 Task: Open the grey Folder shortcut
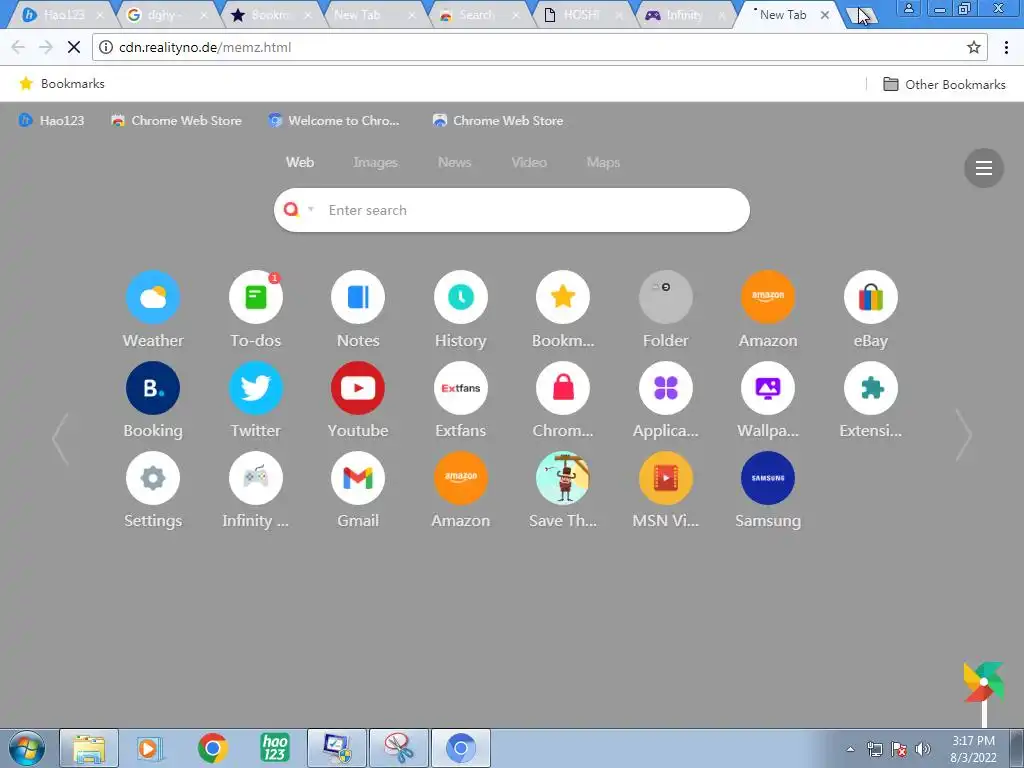(x=665, y=297)
